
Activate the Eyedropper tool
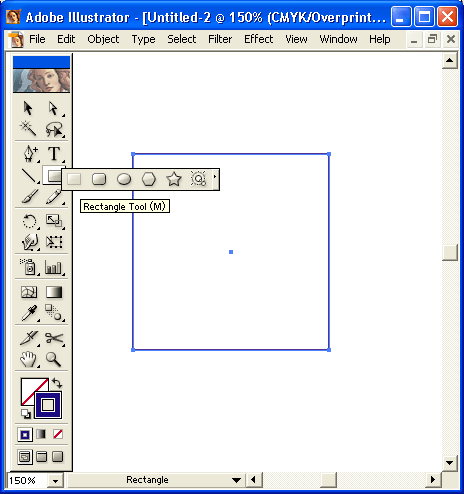click(29, 313)
